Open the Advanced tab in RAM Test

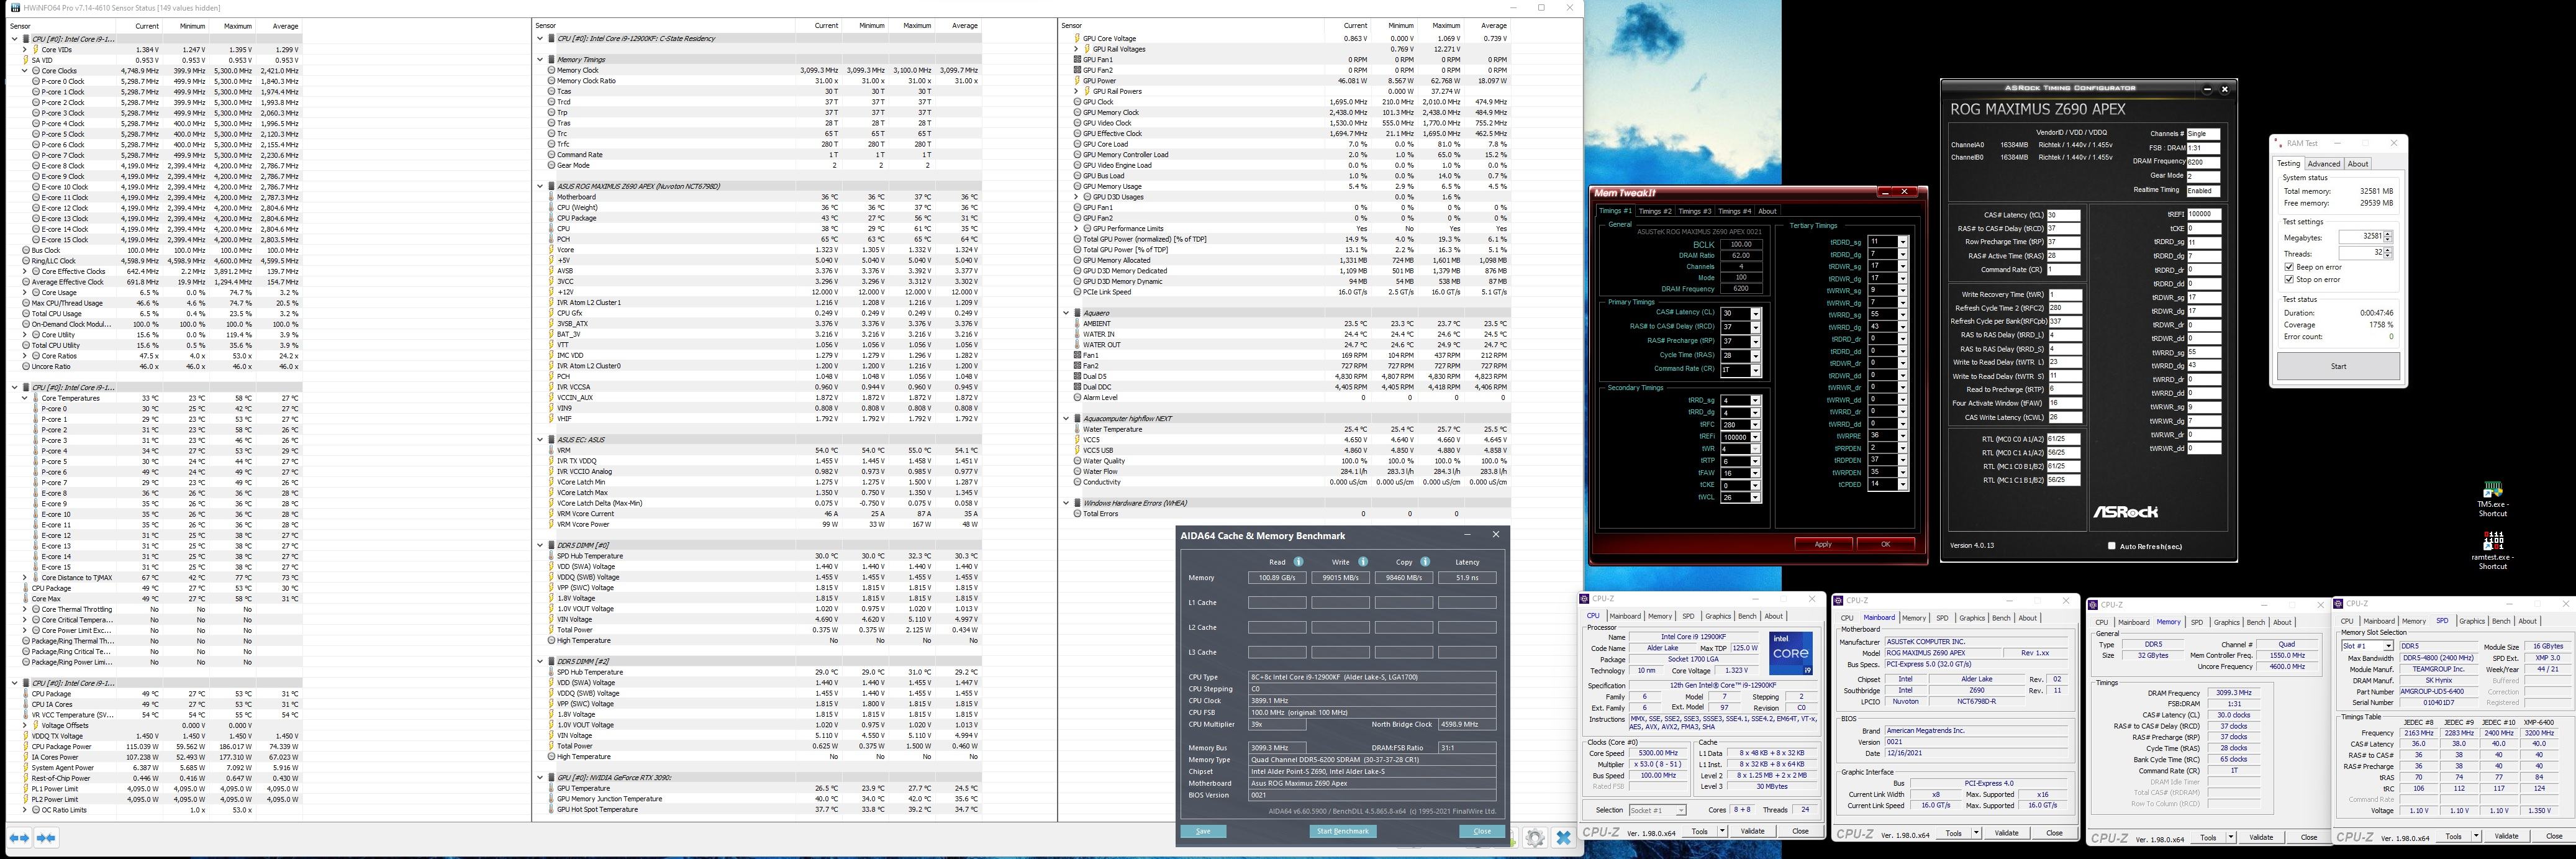[x=2323, y=164]
